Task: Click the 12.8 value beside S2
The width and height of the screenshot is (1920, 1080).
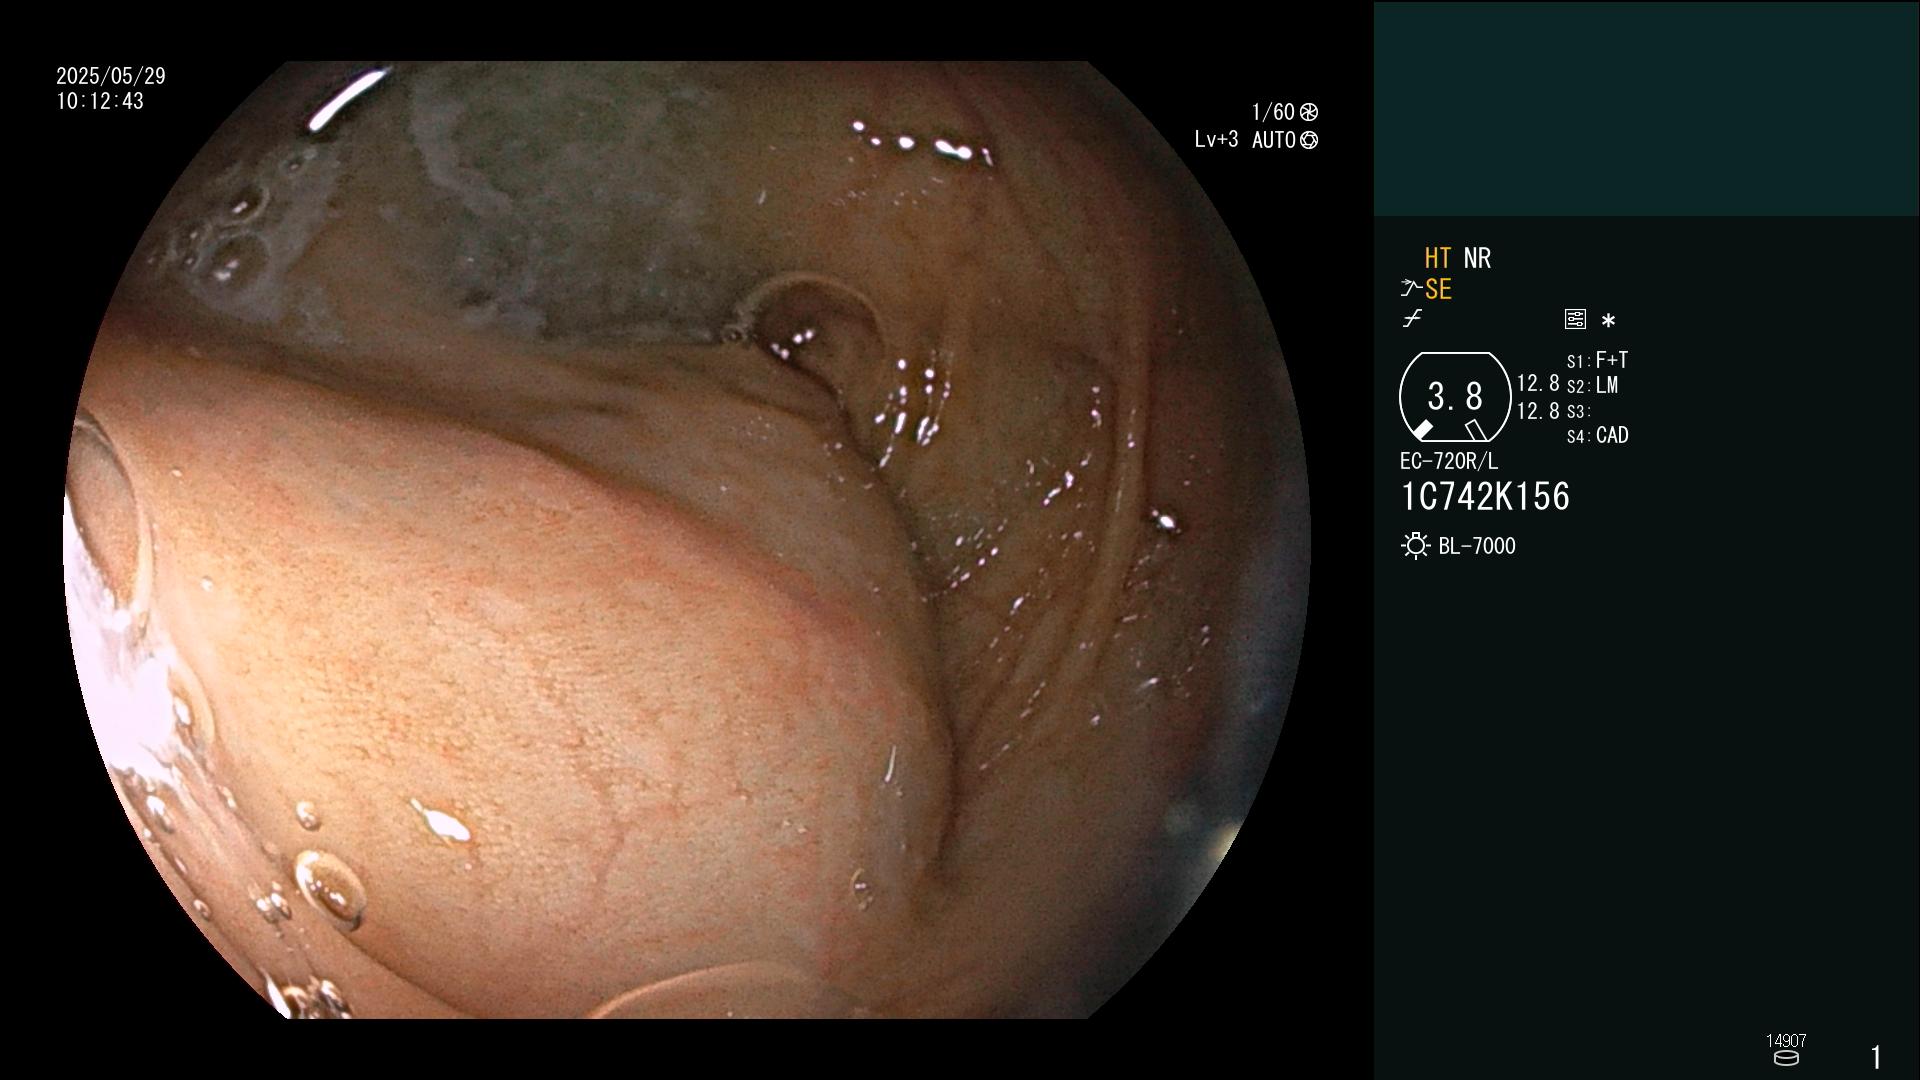Action: tap(1538, 384)
